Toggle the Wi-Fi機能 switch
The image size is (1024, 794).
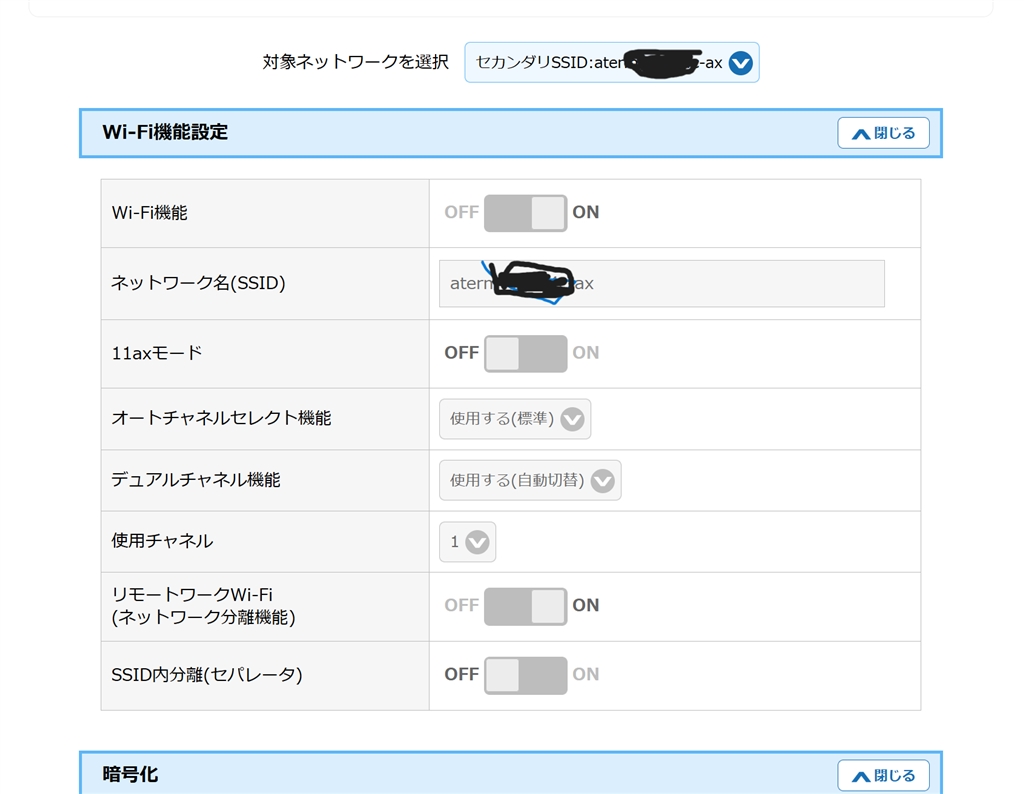click(525, 213)
